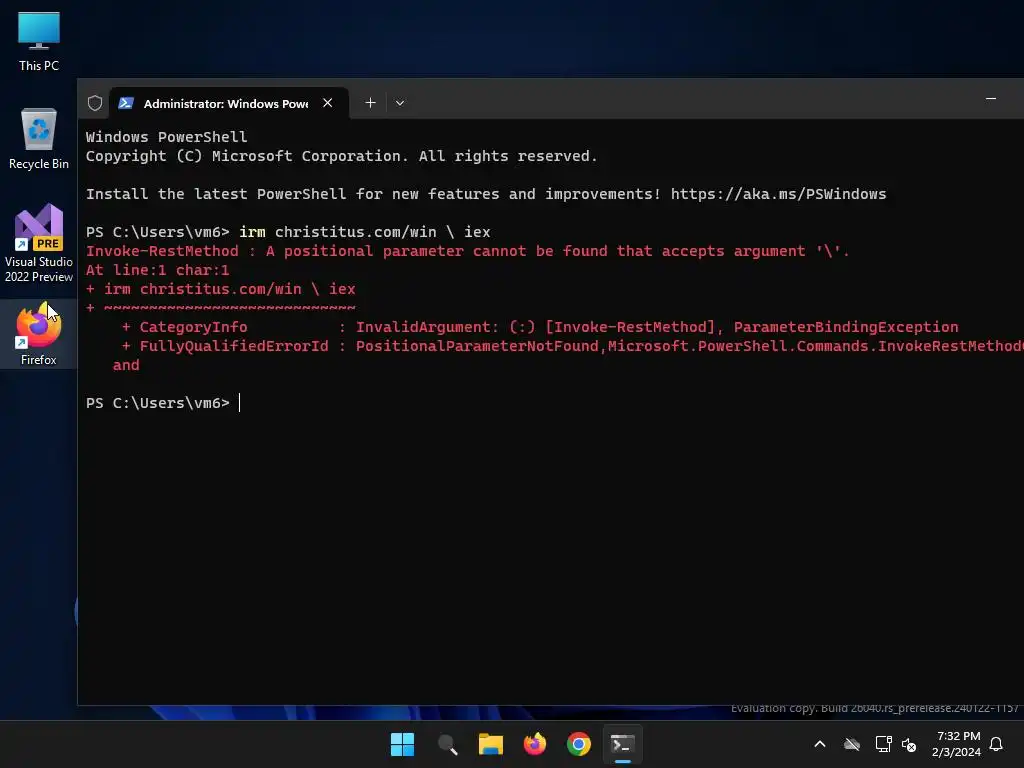Select the Firefox desktop shortcut
Image resolution: width=1024 pixels, height=768 pixels.
[39, 334]
